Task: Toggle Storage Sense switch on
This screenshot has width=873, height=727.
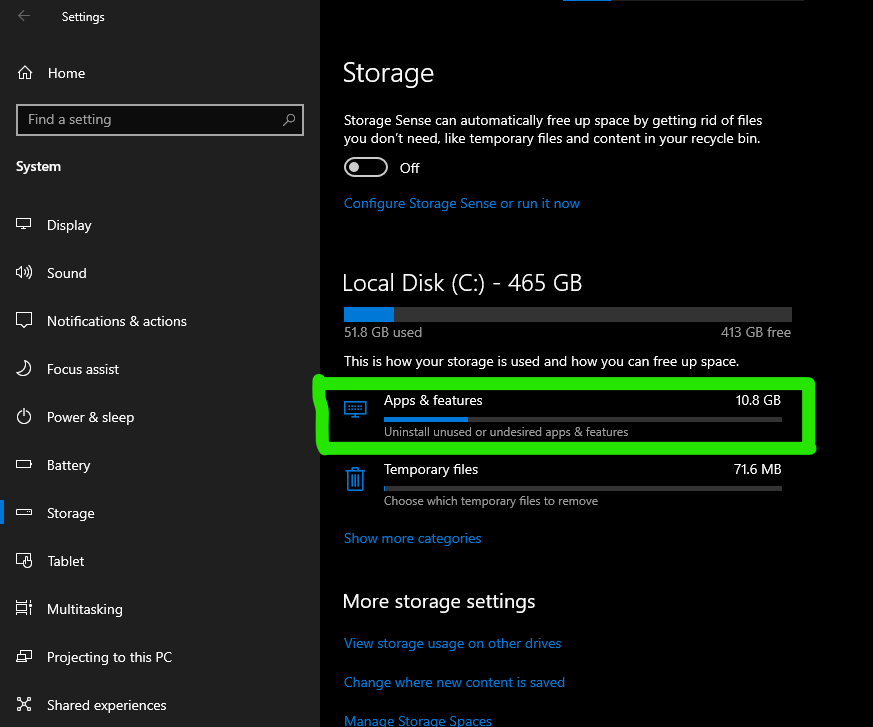Action: point(366,167)
